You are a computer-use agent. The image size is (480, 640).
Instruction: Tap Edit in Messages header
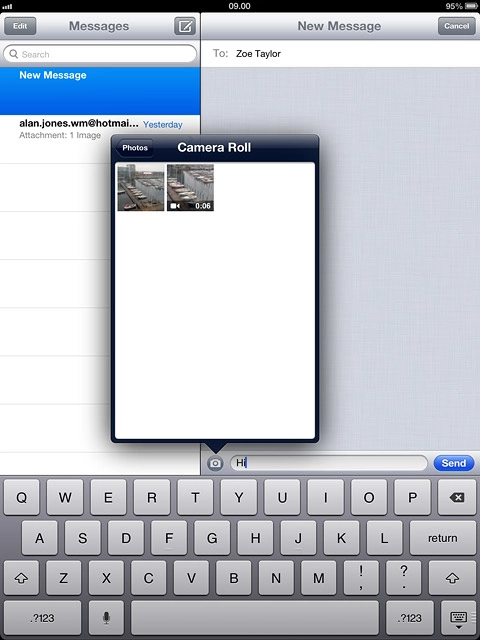[x=20, y=26]
